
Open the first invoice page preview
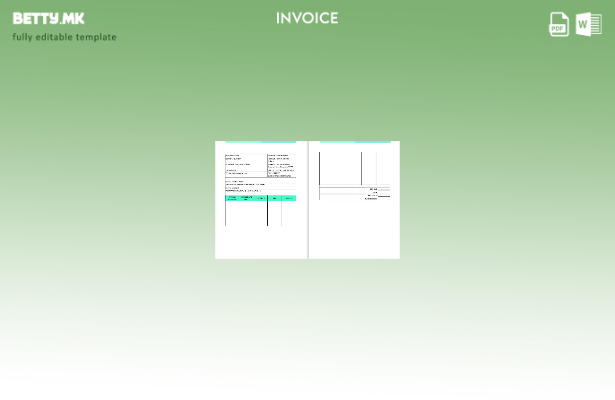[x=261, y=200]
